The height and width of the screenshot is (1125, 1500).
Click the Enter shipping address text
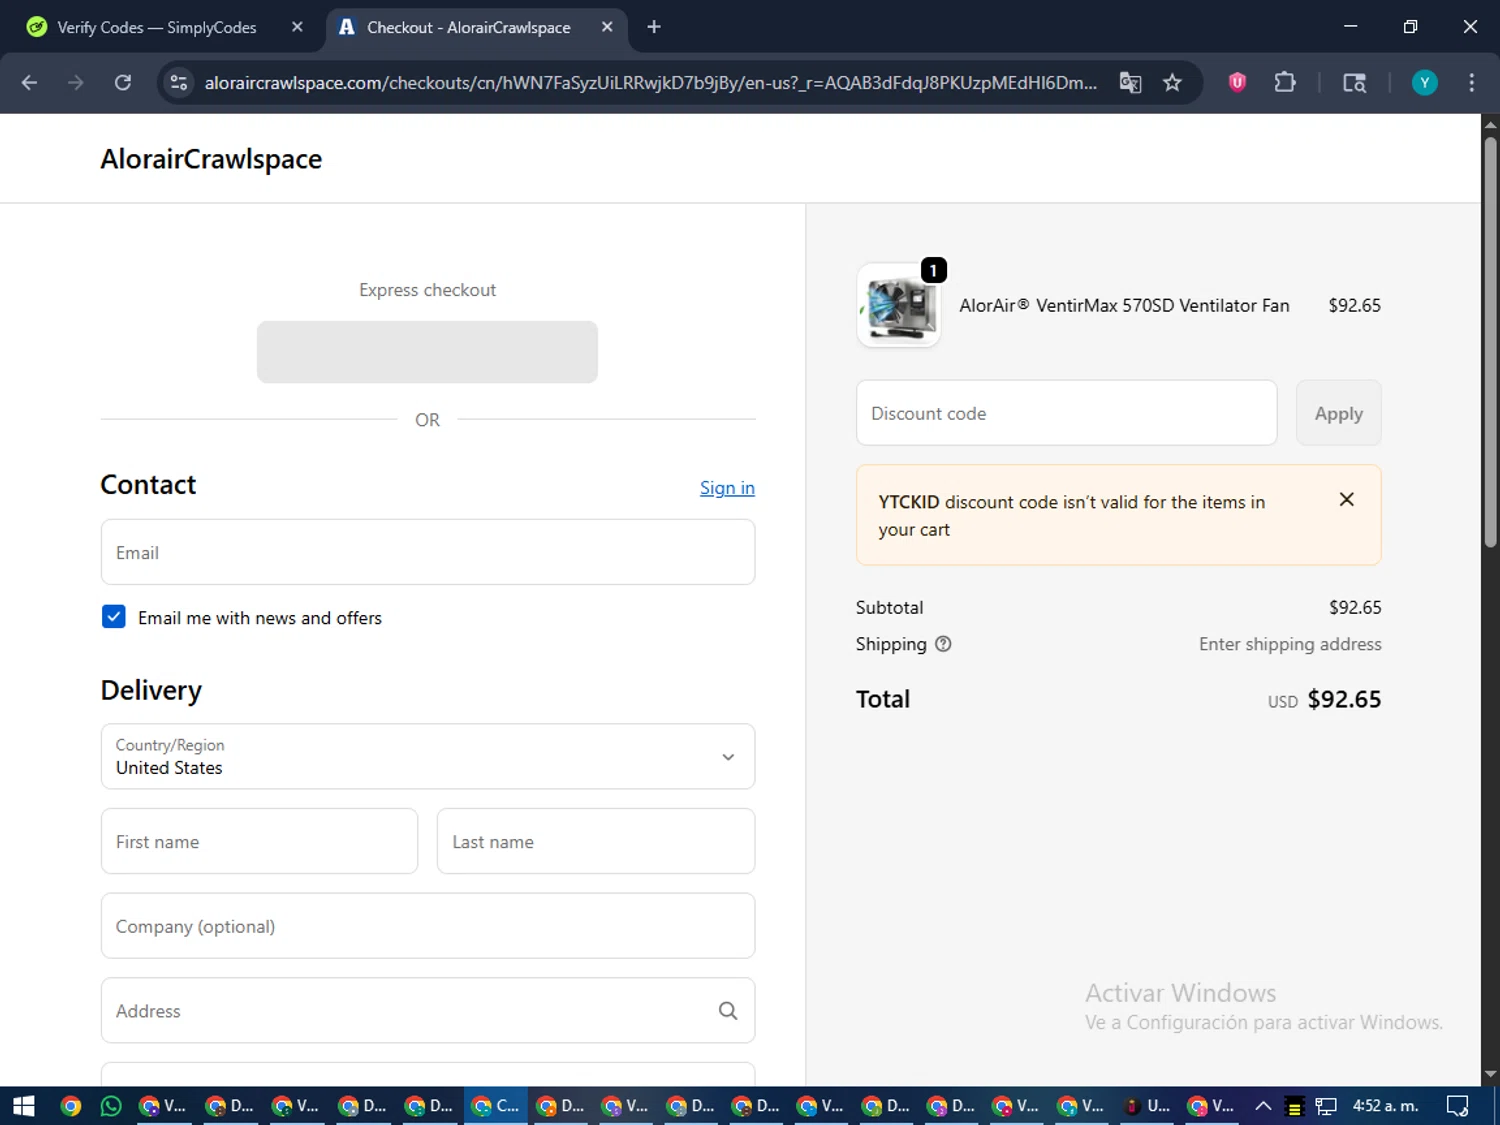click(x=1290, y=644)
